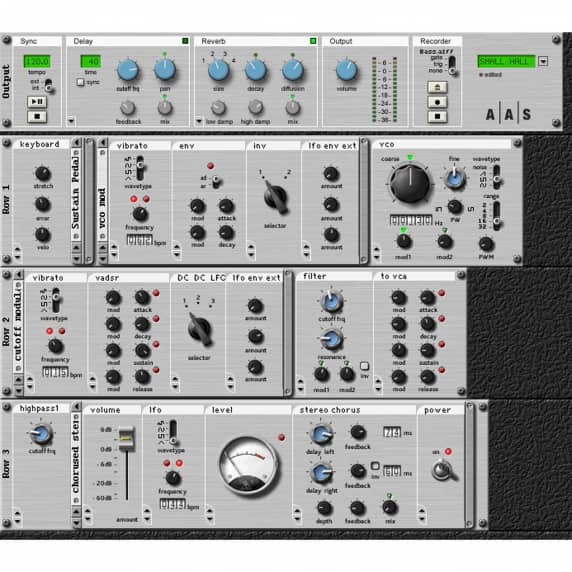Viewport: 572px width, 572px height.
Task: Toggle the Reverb on/off green indicator
Action: (313, 41)
